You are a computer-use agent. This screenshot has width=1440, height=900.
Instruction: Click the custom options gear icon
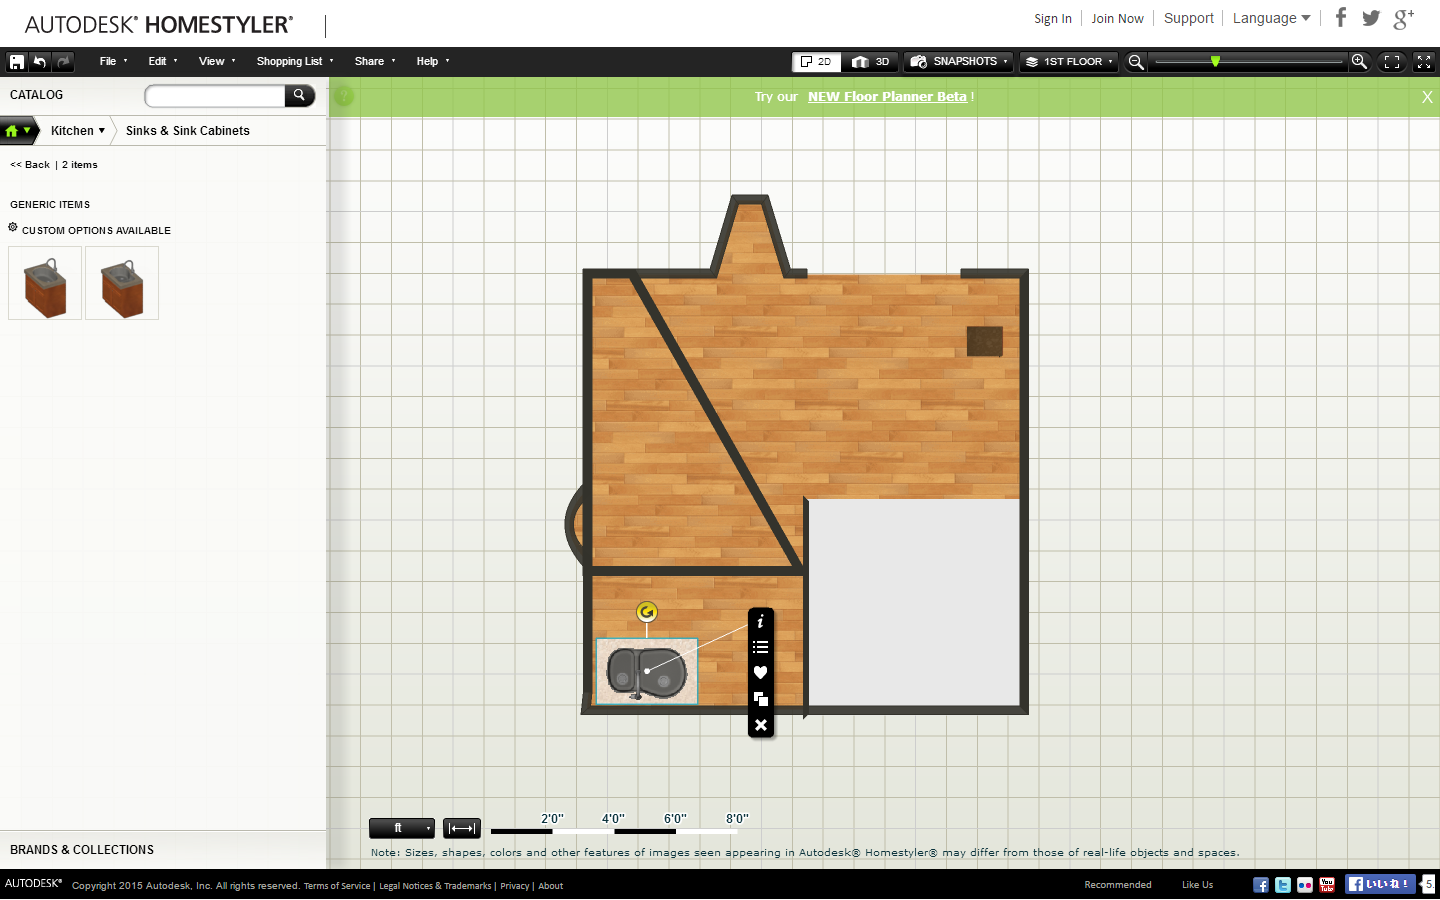13,228
